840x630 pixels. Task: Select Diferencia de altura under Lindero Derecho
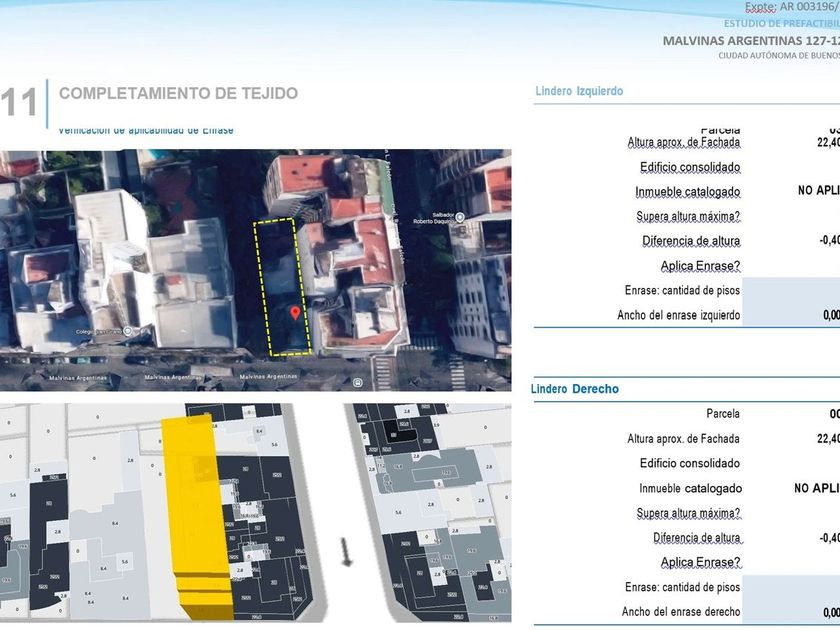coord(698,537)
